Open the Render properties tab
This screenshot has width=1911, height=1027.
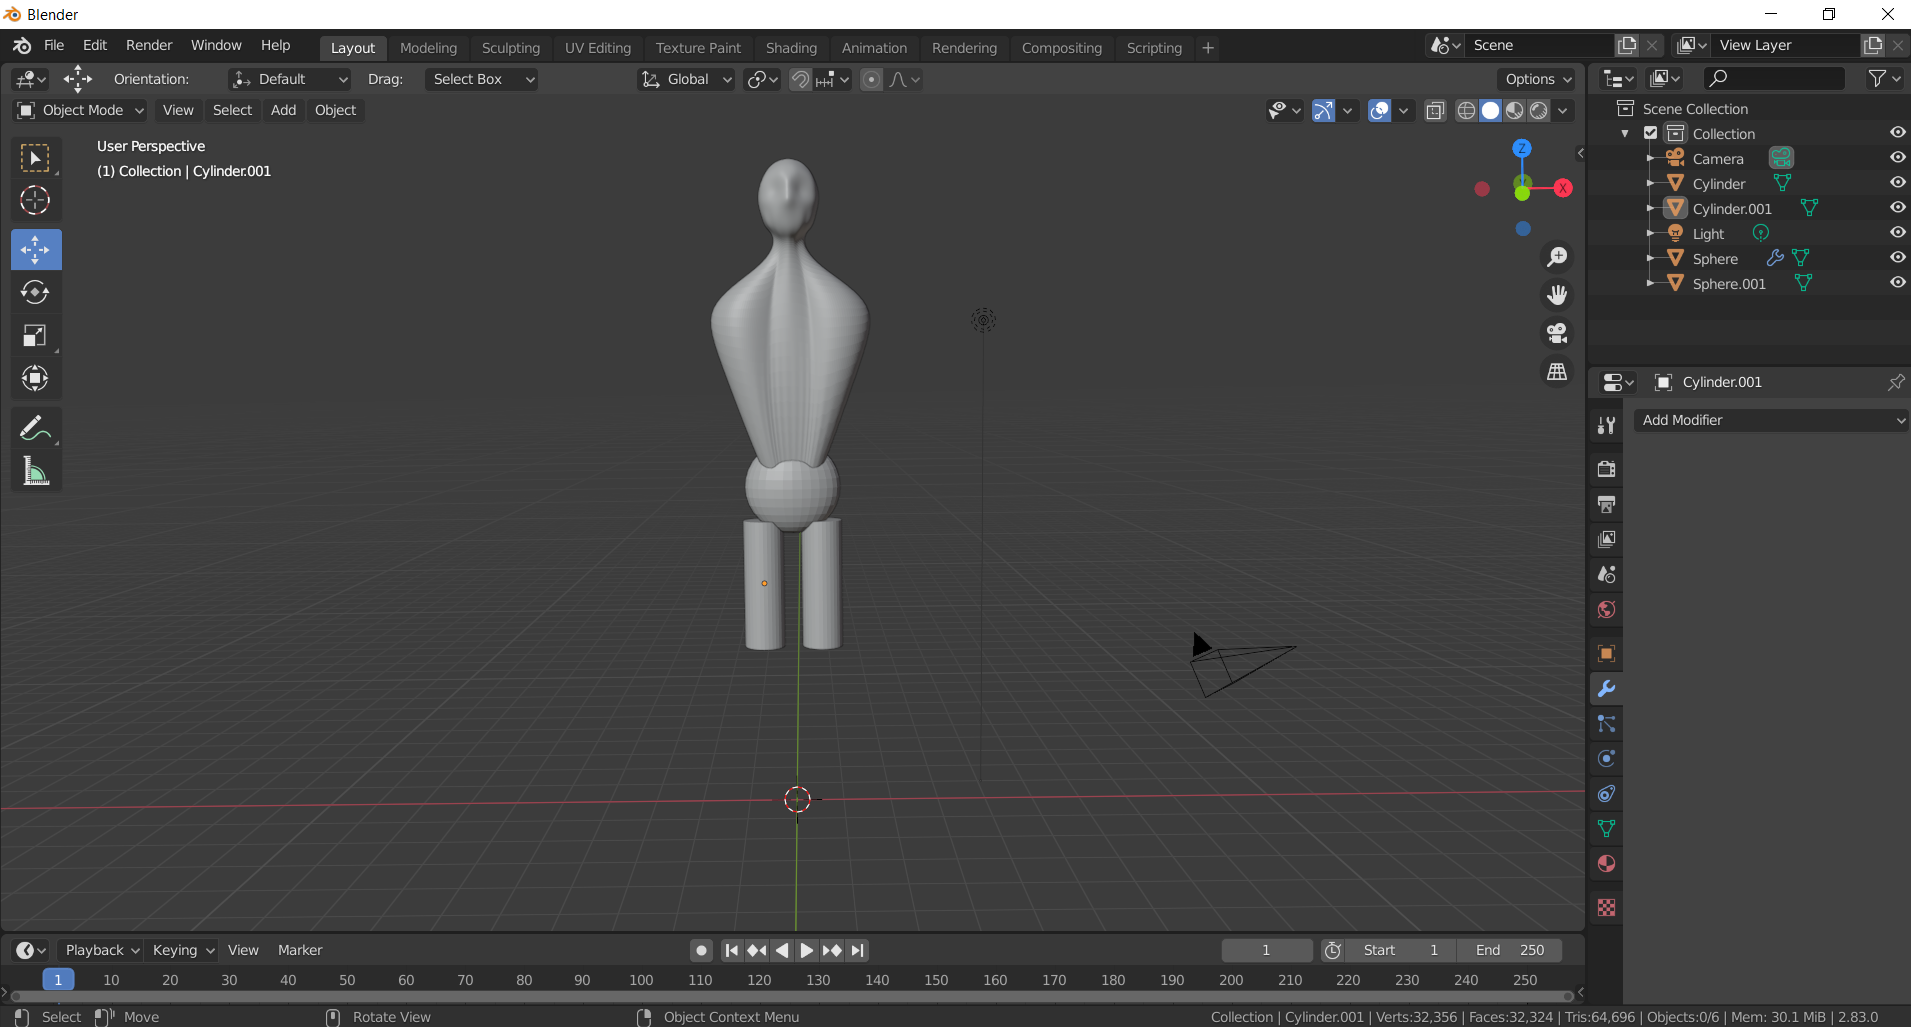pyautogui.click(x=1606, y=469)
